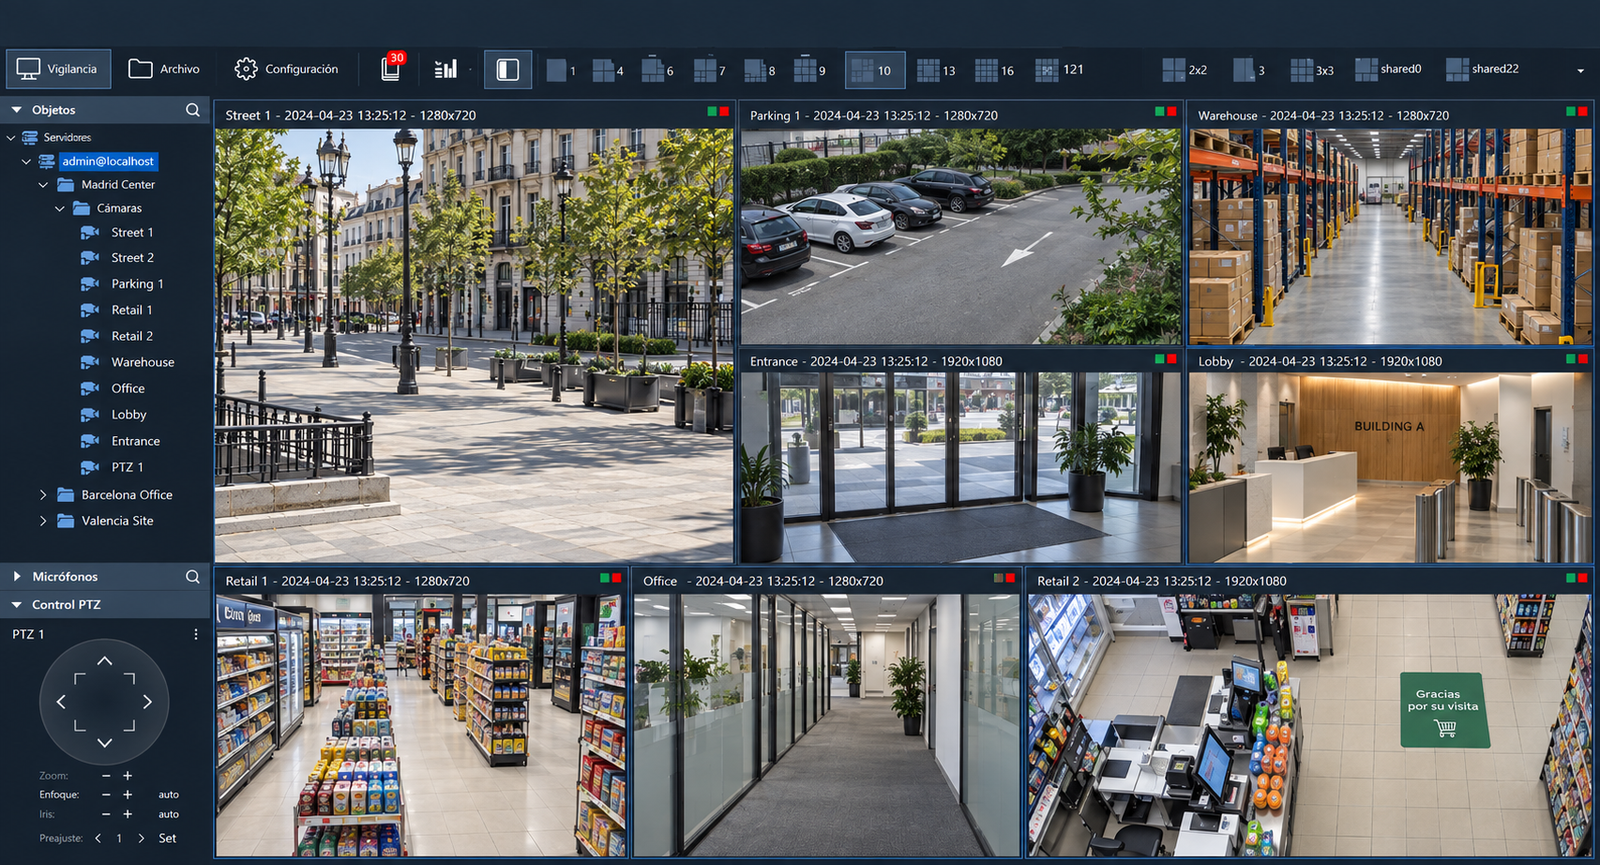Select the active 10-camera layout
Viewport: 1600px width, 865px height.
[875, 70]
